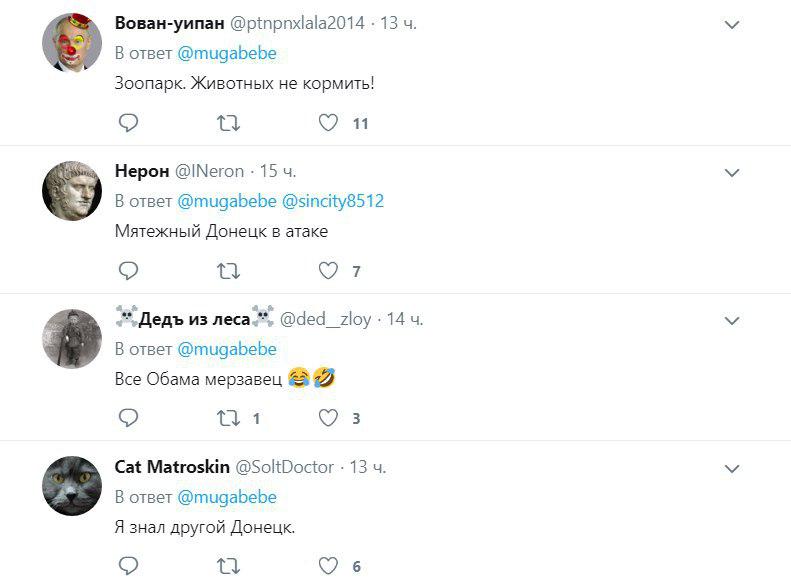The width and height of the screenshot is (791, 581).
Task: Reply to Нерон's tweet
Action: coord(128,271)
